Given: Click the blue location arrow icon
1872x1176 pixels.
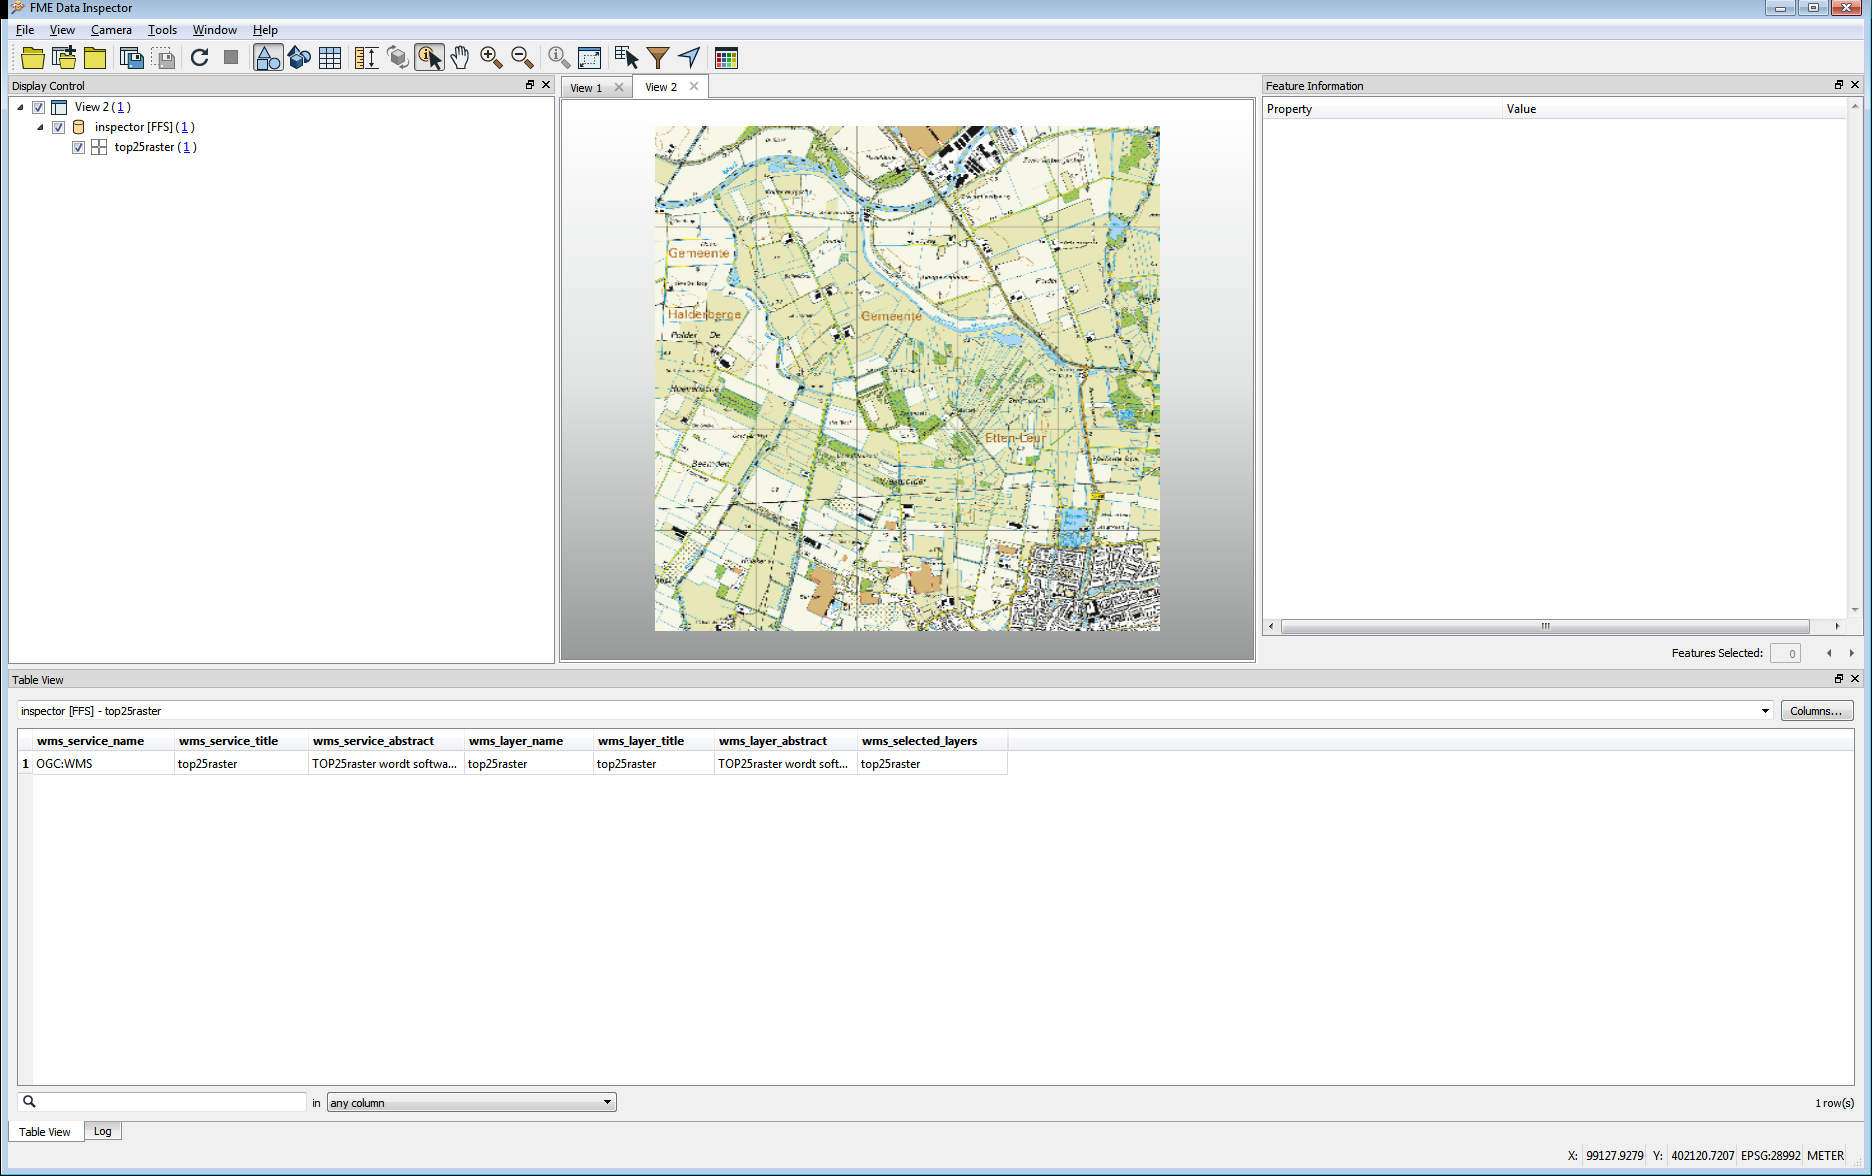Looking at the screenshot, I should coord(689,58).
